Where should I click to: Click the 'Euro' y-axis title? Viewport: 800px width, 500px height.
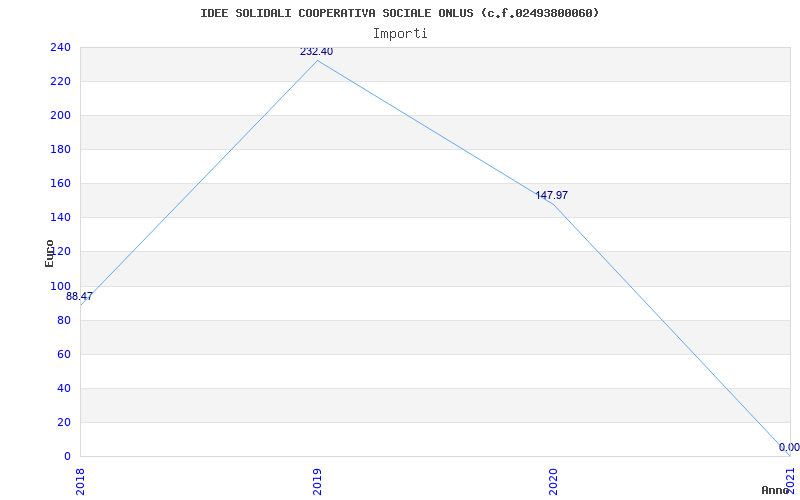(49, 254)
